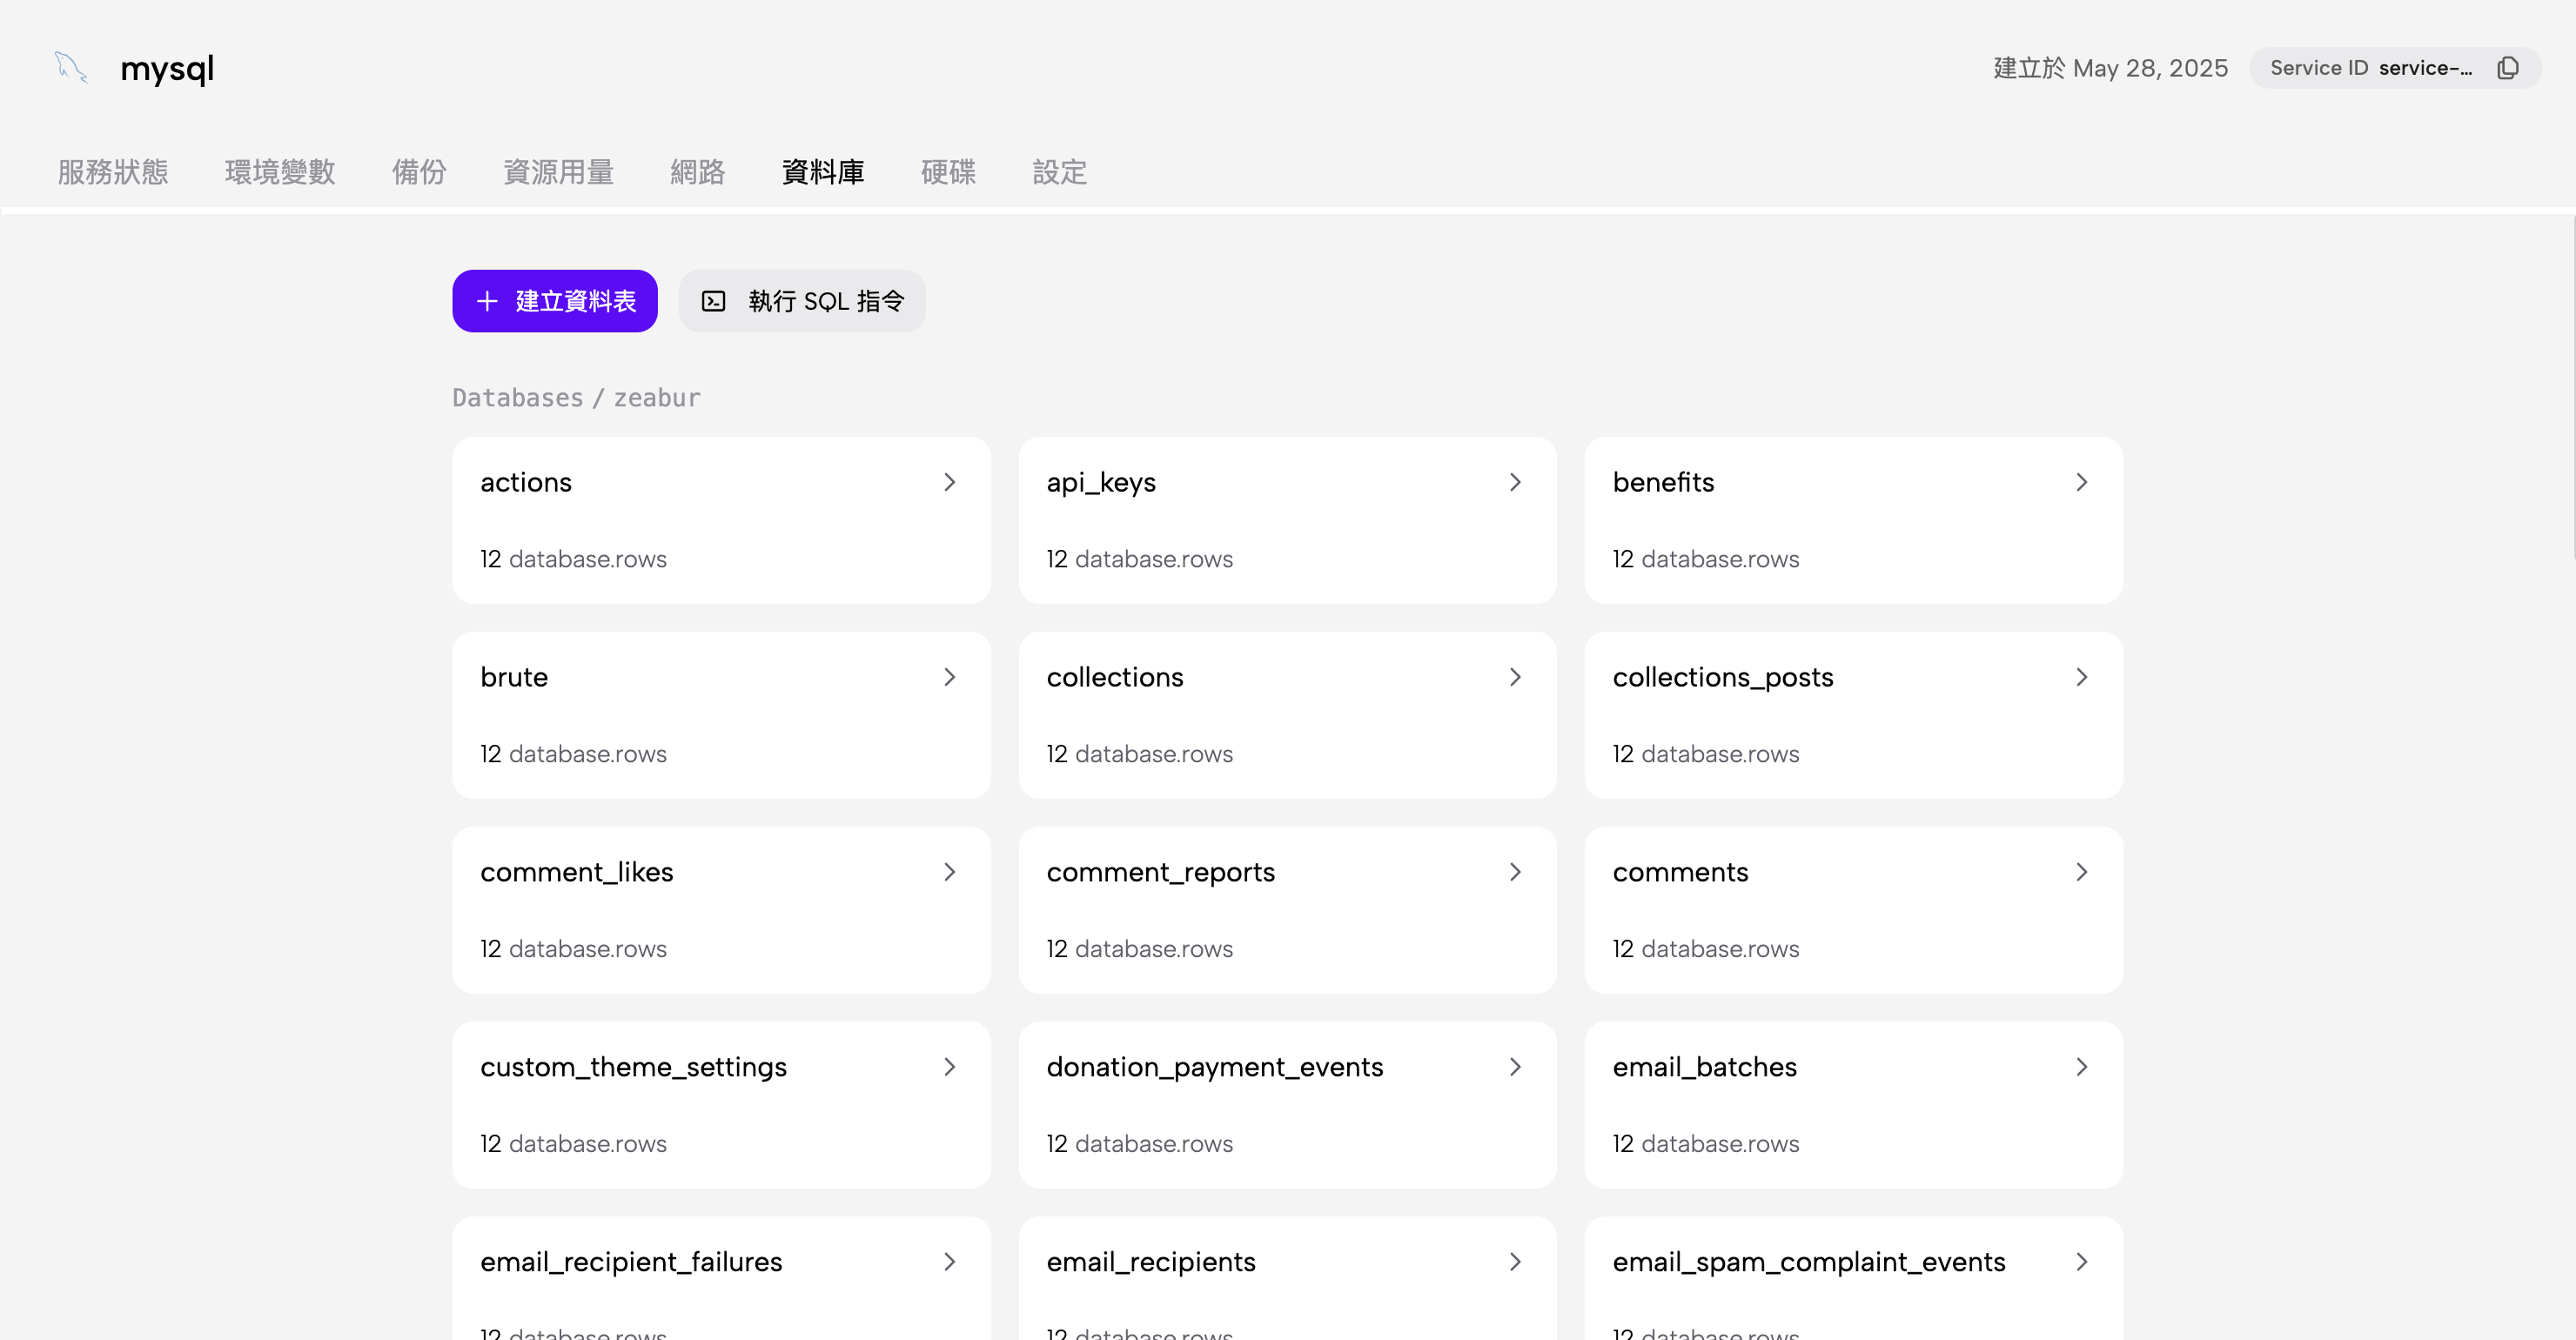Click the Databases breadcrumb link
The height and width of the screenshot is (1340, 2576).
tap(517, 398)
